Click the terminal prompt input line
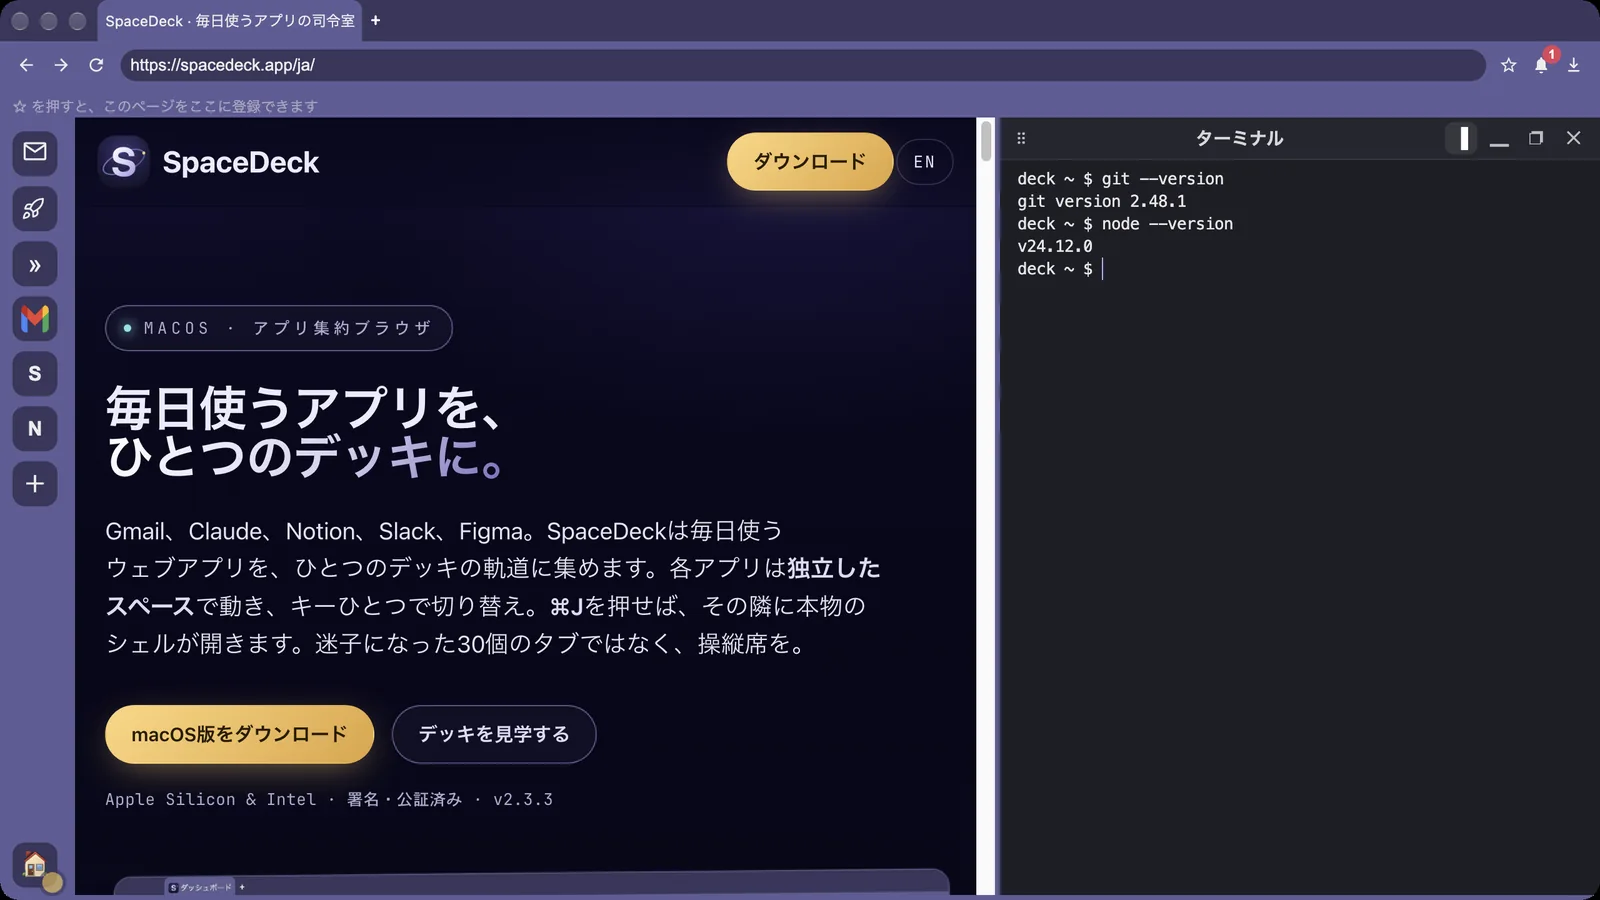 pyautogui.click(x=1300, y=269)
